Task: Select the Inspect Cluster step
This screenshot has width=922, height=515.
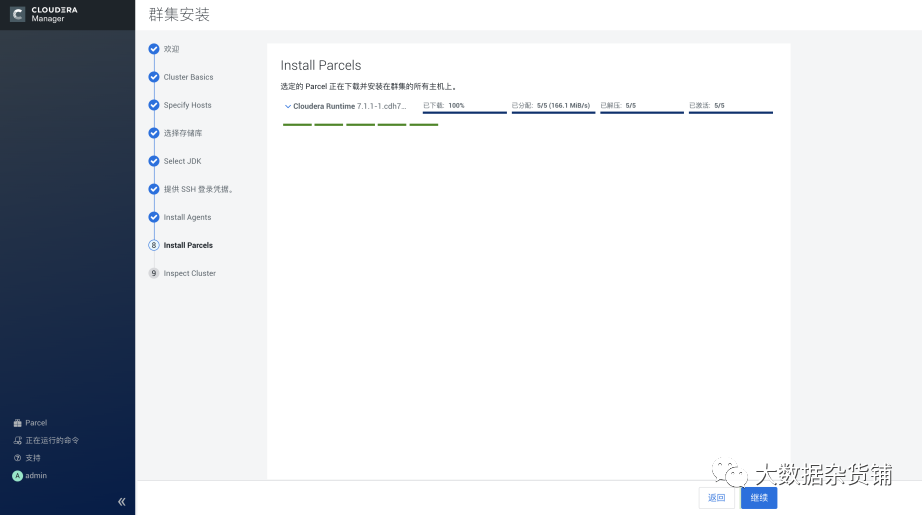Action: click(x=189, y=273)
